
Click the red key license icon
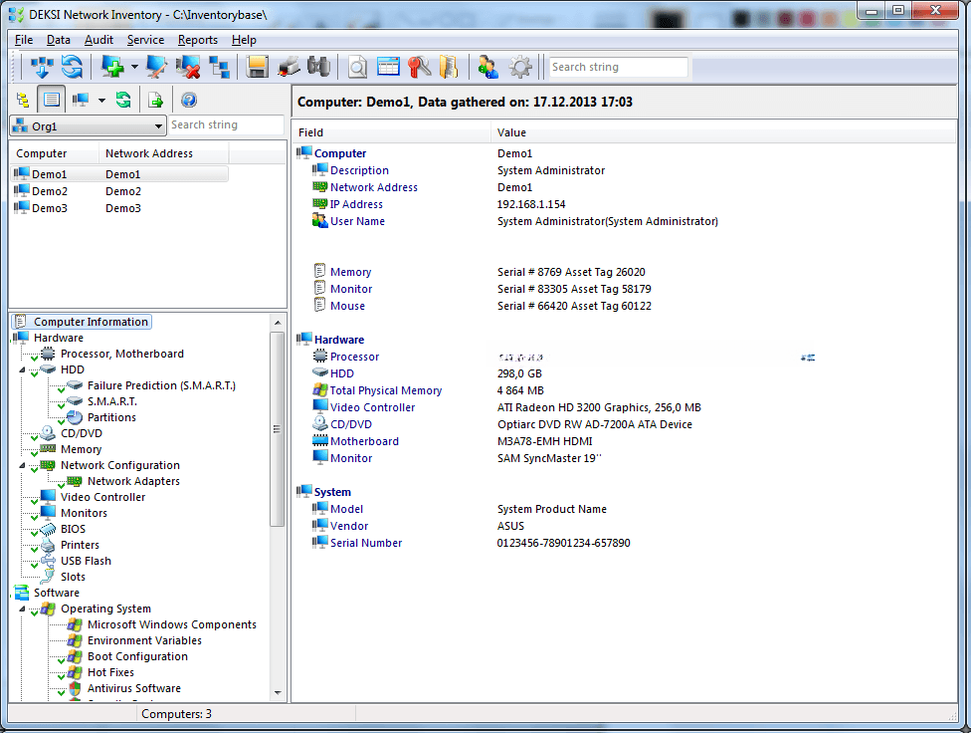[x=419, y=67]
